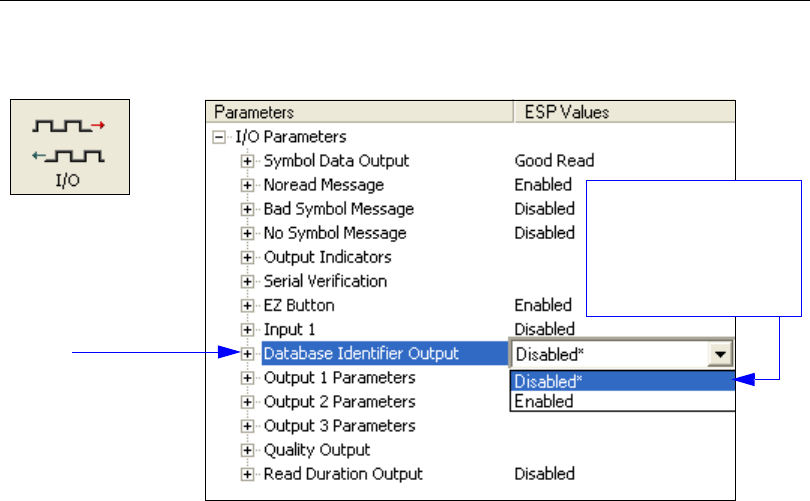The height and width of the screenshot is (501, 810).
Task: Expand the No Symbol Message node
Action: click(247, 233)
